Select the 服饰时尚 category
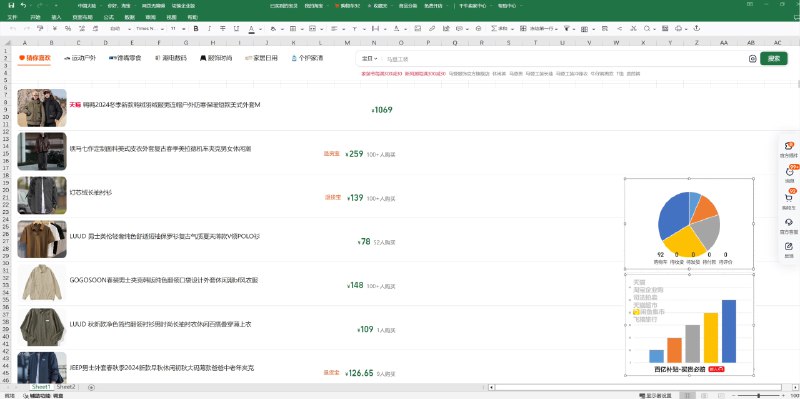 click(216, 58)
